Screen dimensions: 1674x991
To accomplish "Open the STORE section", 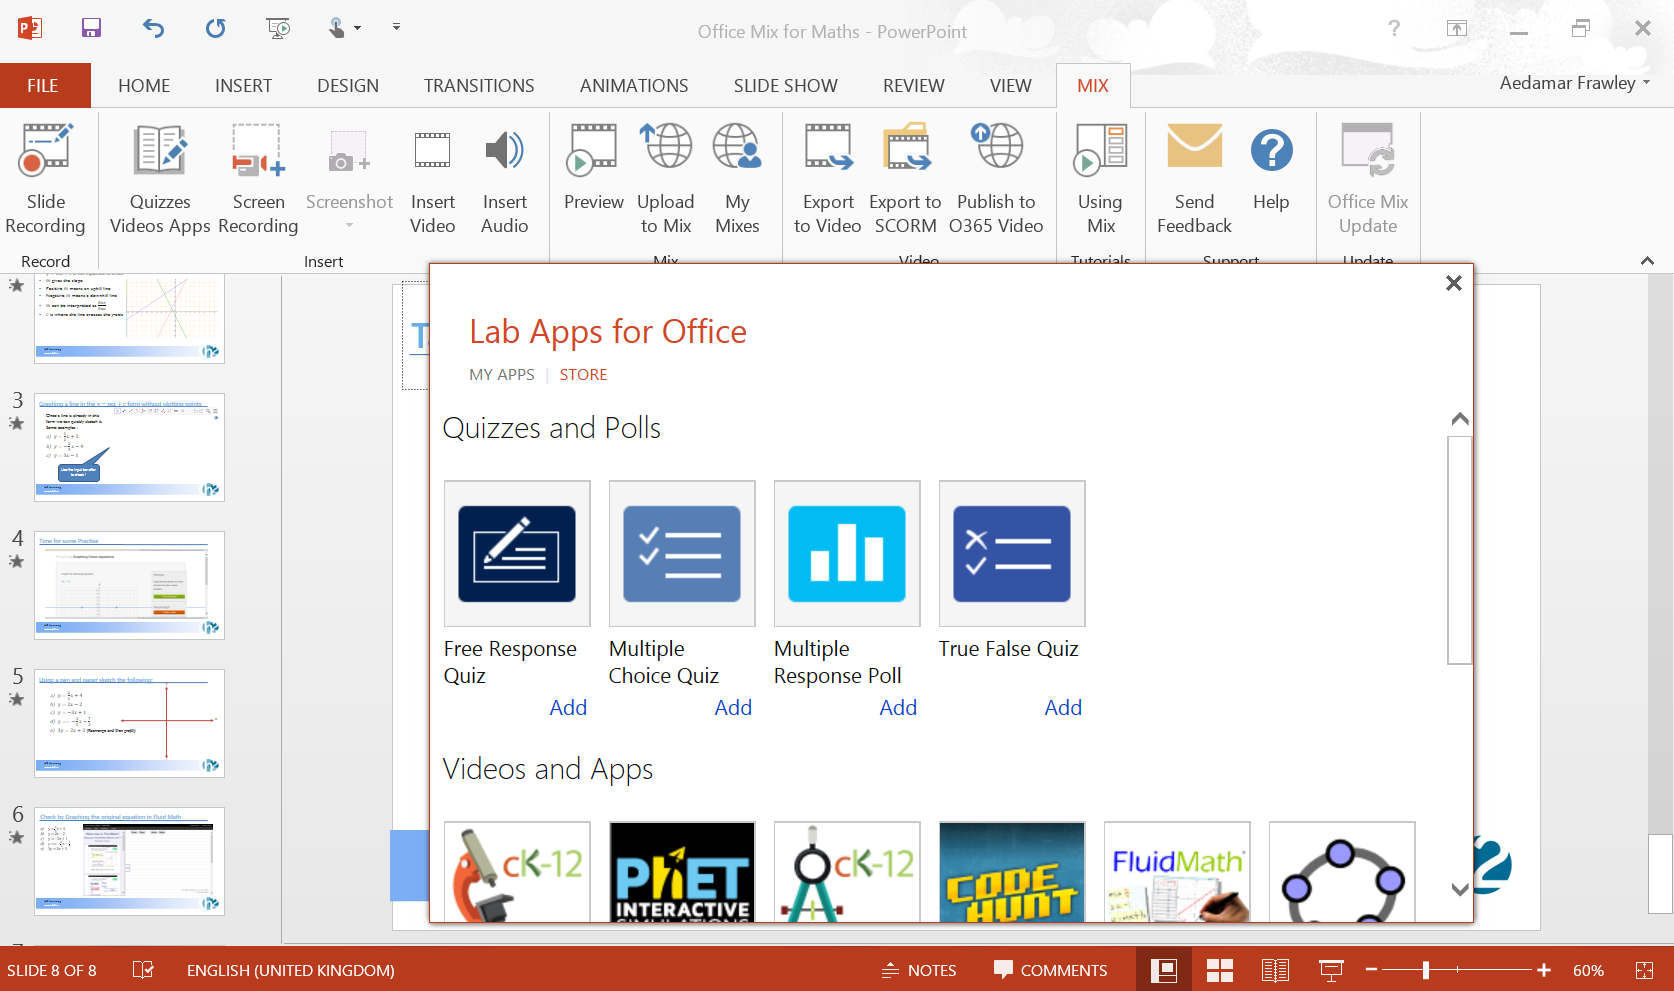I will [x=583, y=375].
